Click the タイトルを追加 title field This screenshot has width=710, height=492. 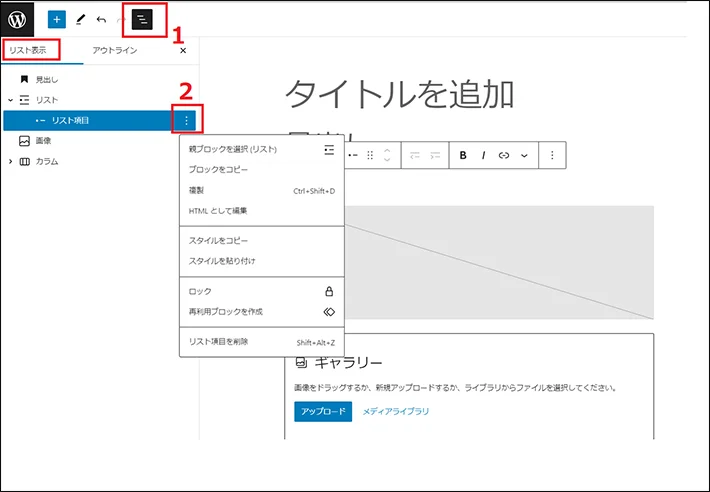click(400, 94)
